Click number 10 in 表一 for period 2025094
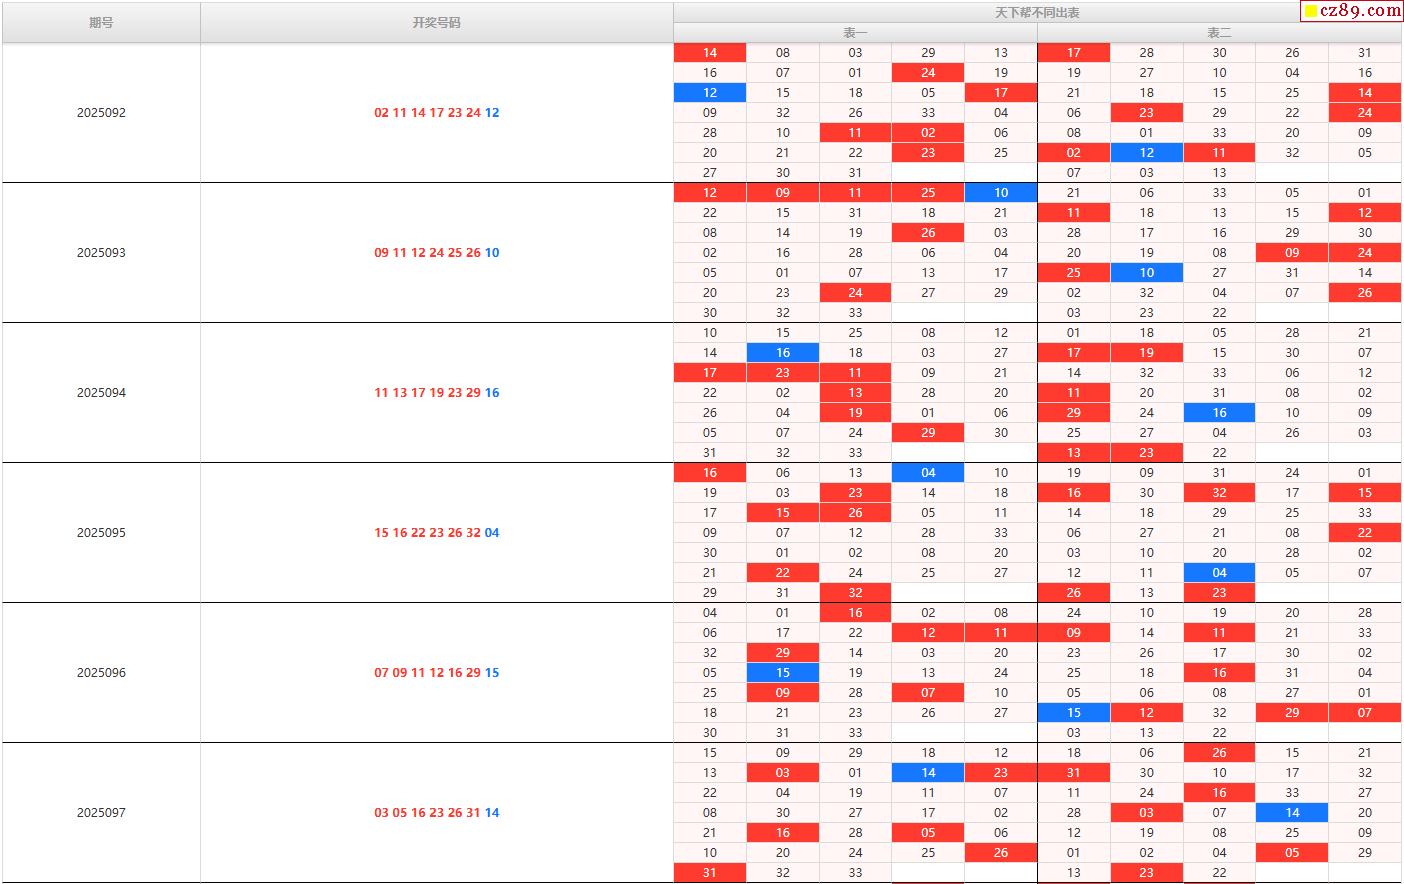This screenshot has height=884, width=1404. click(x=710, y=333)
